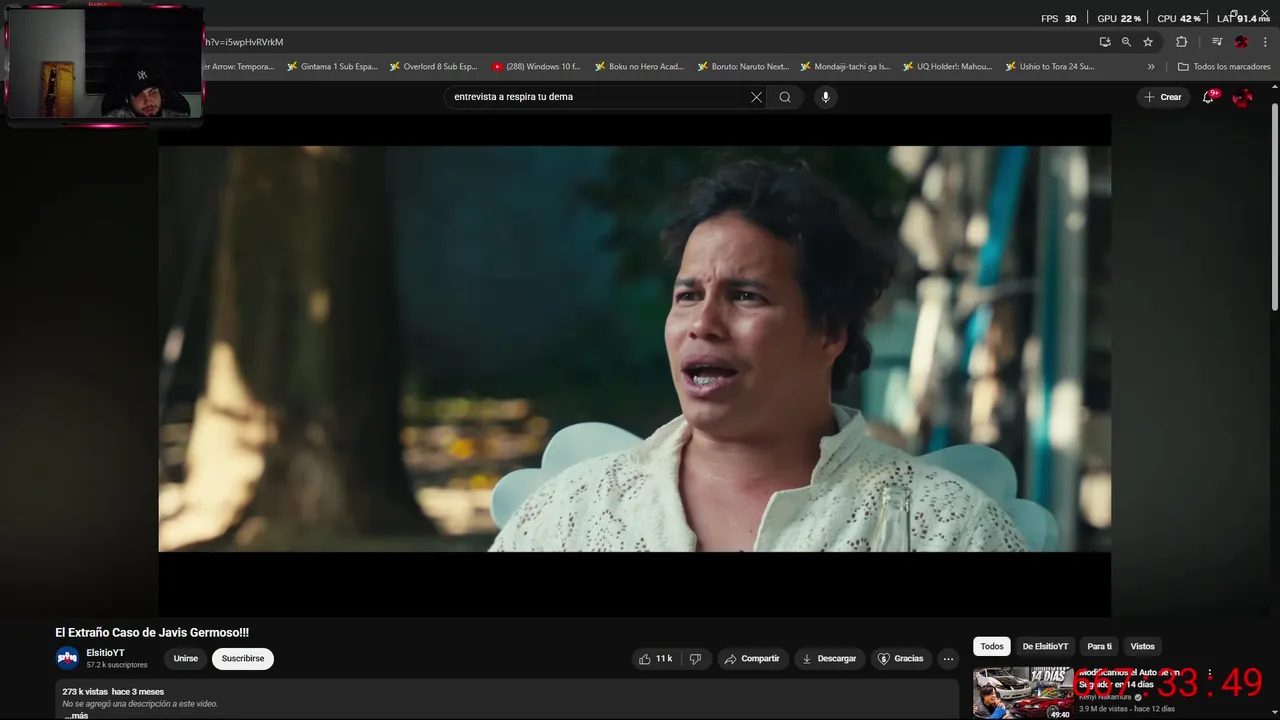Open the media control playlist icon
The width and height of the screenshot is (1280, 720).
1217,42
